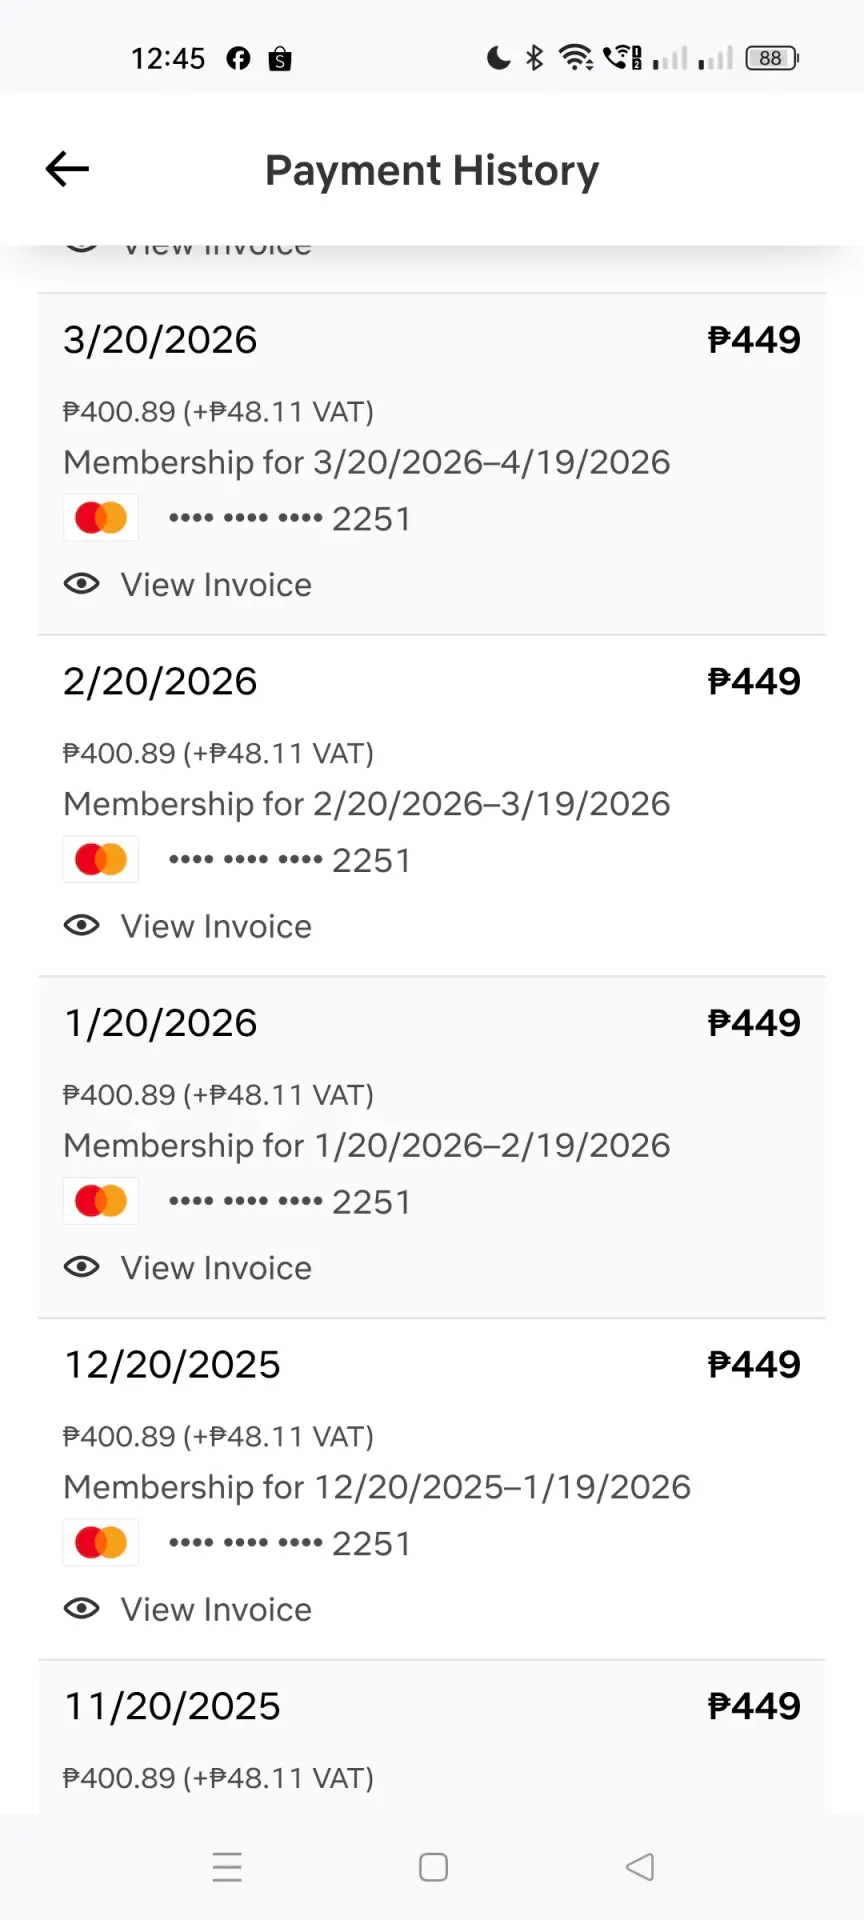The image size is (864, 1920).
Task: Tap the Payment History title
Action: pos(432,171)
